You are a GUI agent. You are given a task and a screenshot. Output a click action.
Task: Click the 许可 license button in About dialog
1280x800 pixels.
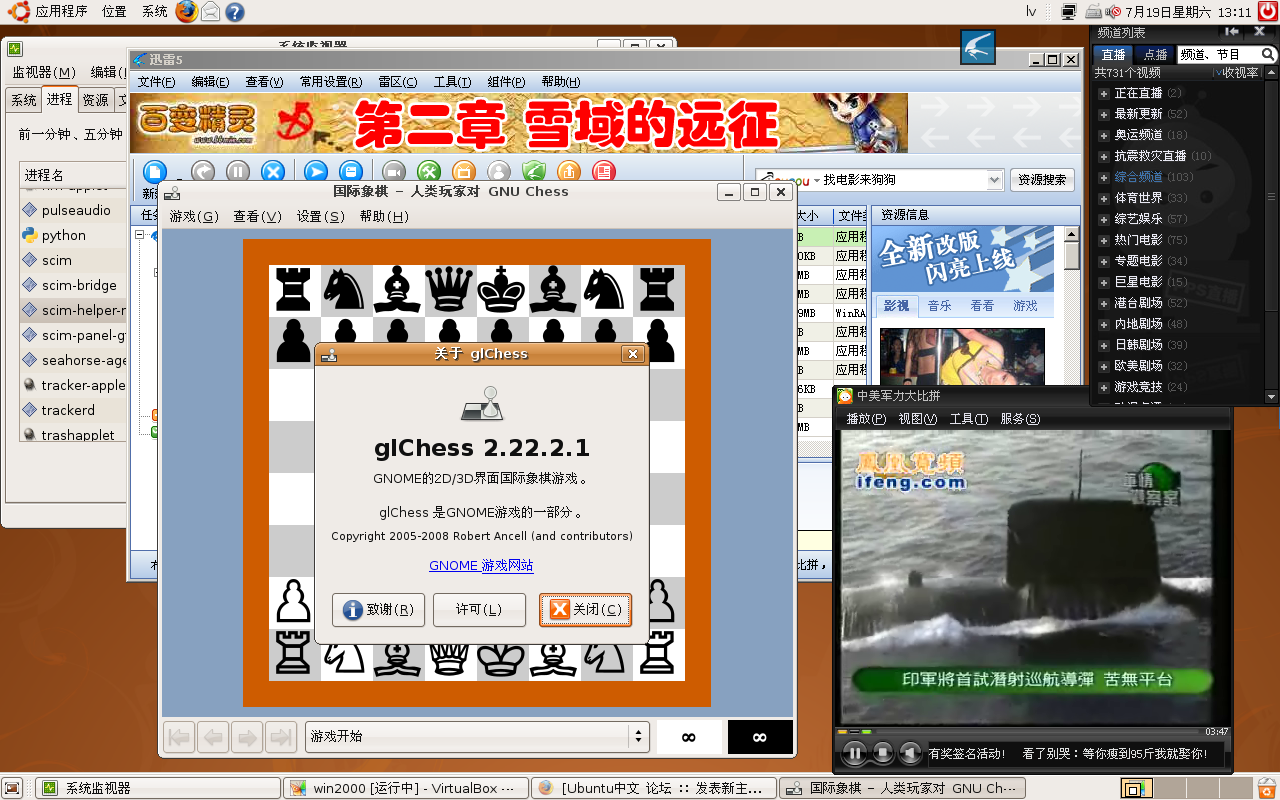479,610
